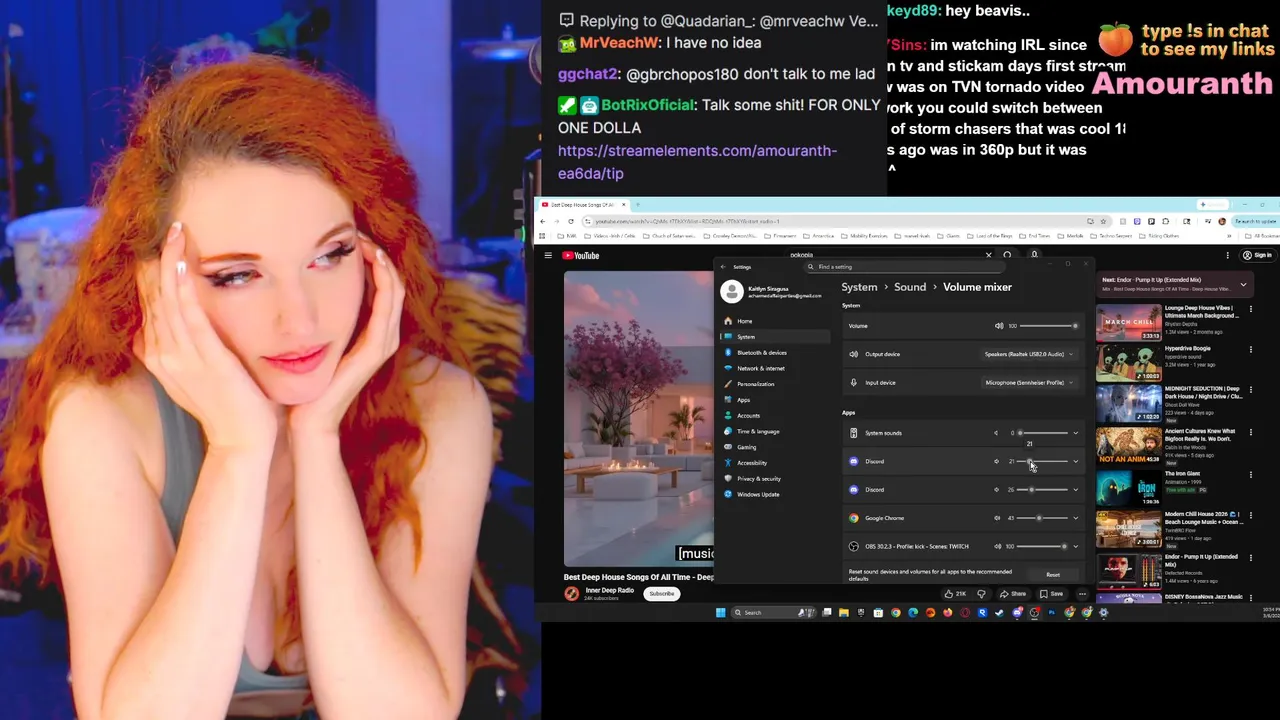The width and height of the screenshot is (1280, 720).
Task: Click the taskbar Search box
Action: (772, 613)
